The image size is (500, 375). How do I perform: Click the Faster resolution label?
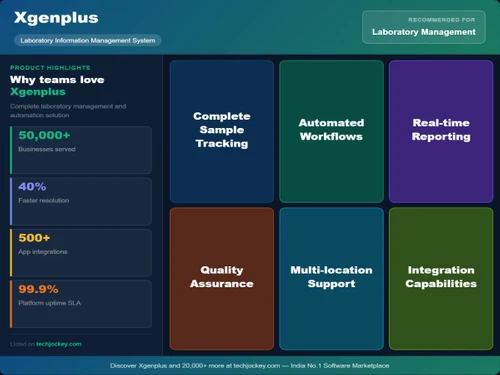tap(44, 201)
